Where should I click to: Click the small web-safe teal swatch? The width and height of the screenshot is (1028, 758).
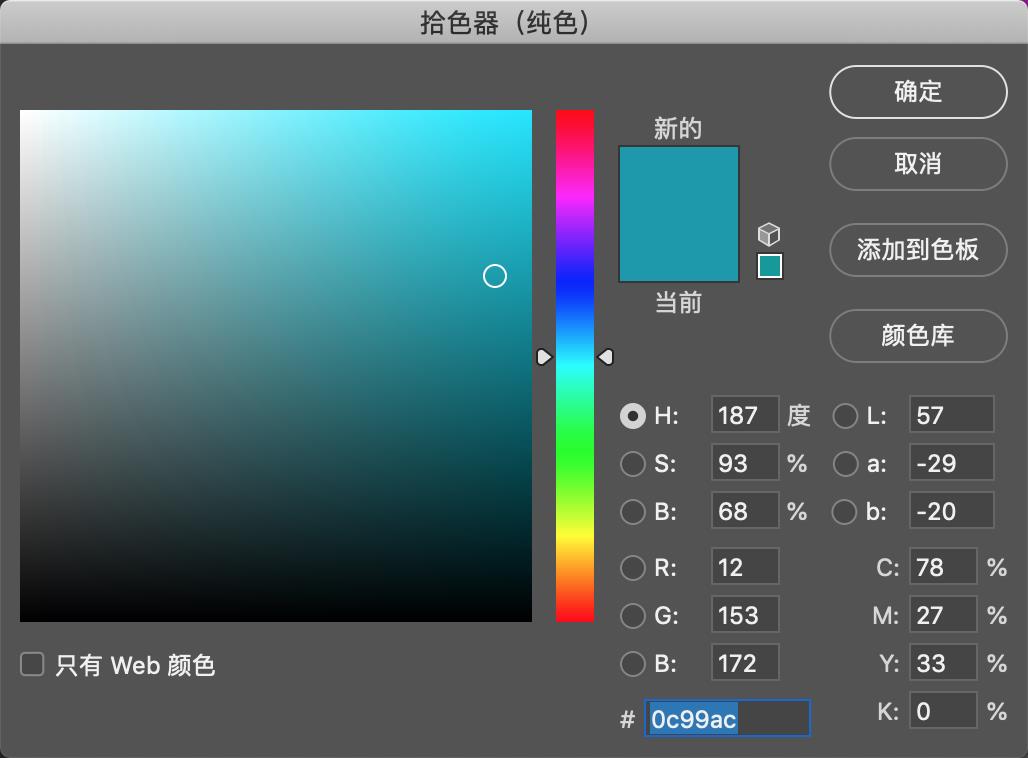[x=769, y=266]
